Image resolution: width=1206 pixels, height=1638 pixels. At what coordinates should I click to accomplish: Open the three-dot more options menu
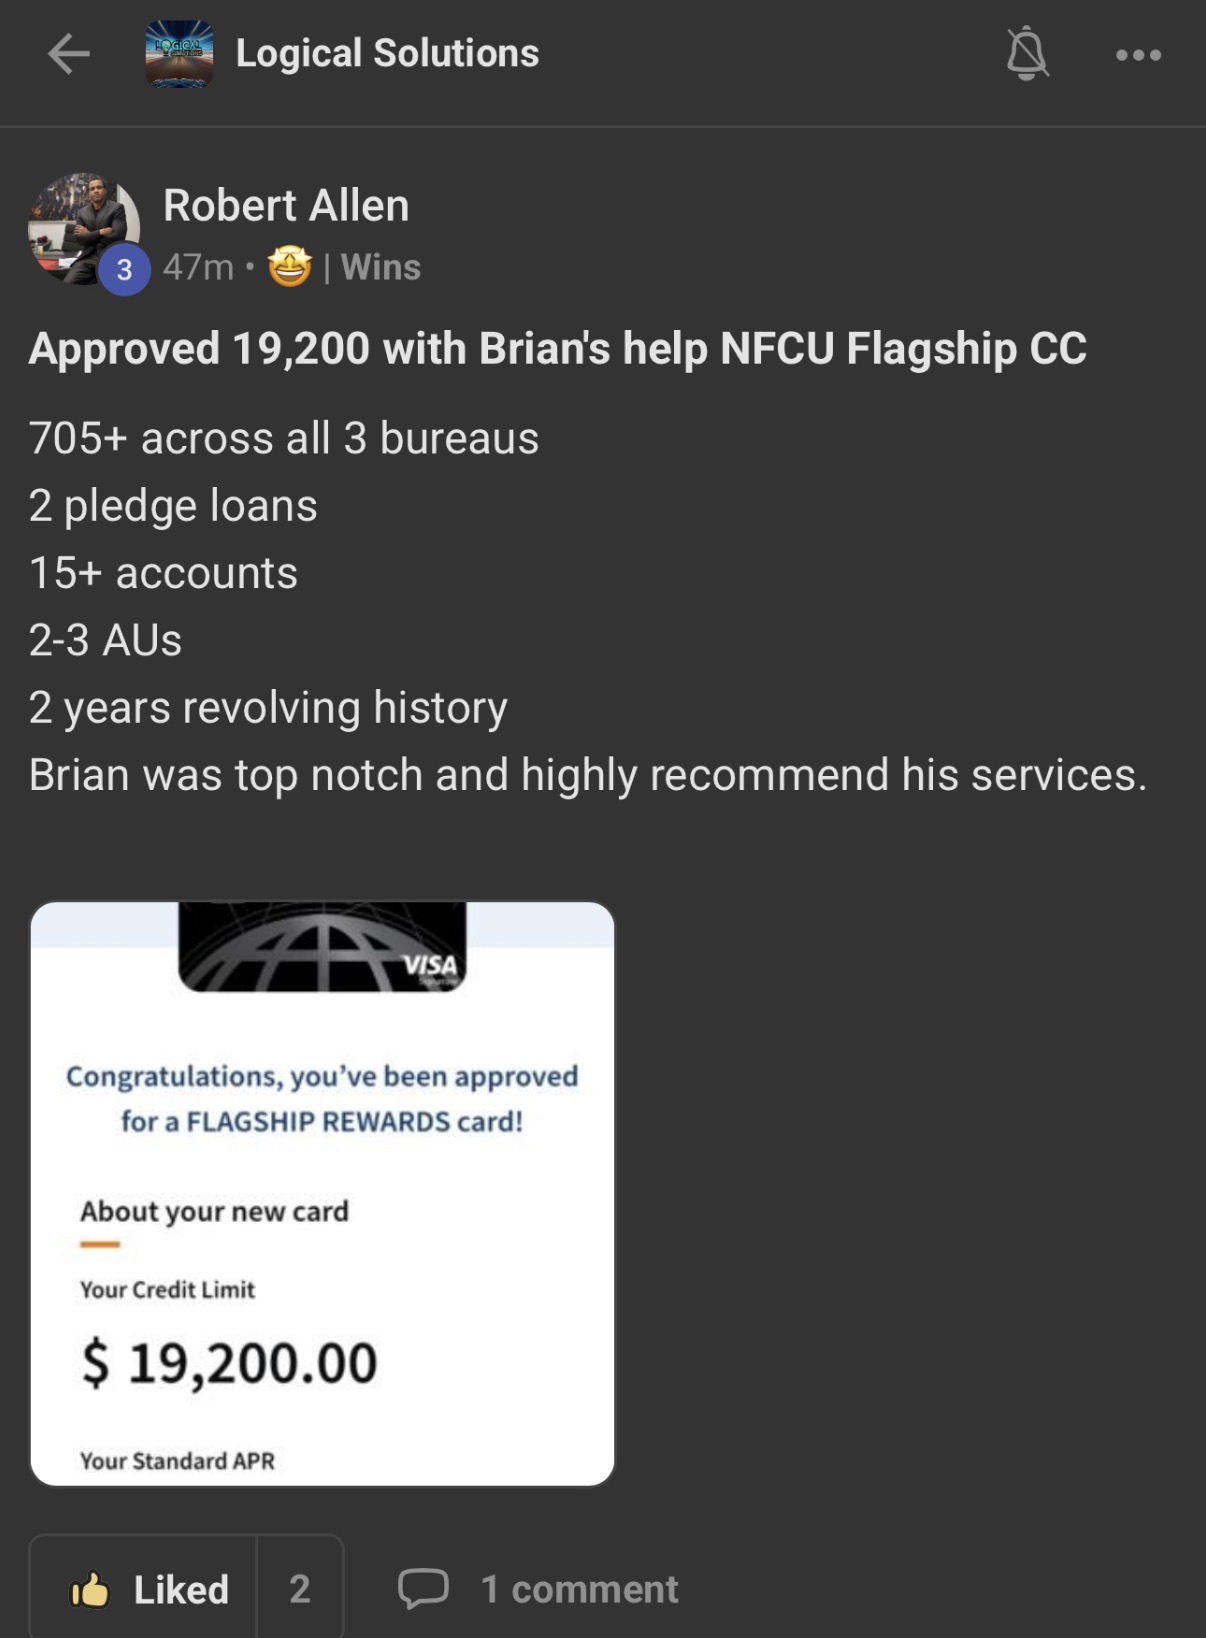click(1138, 55)
